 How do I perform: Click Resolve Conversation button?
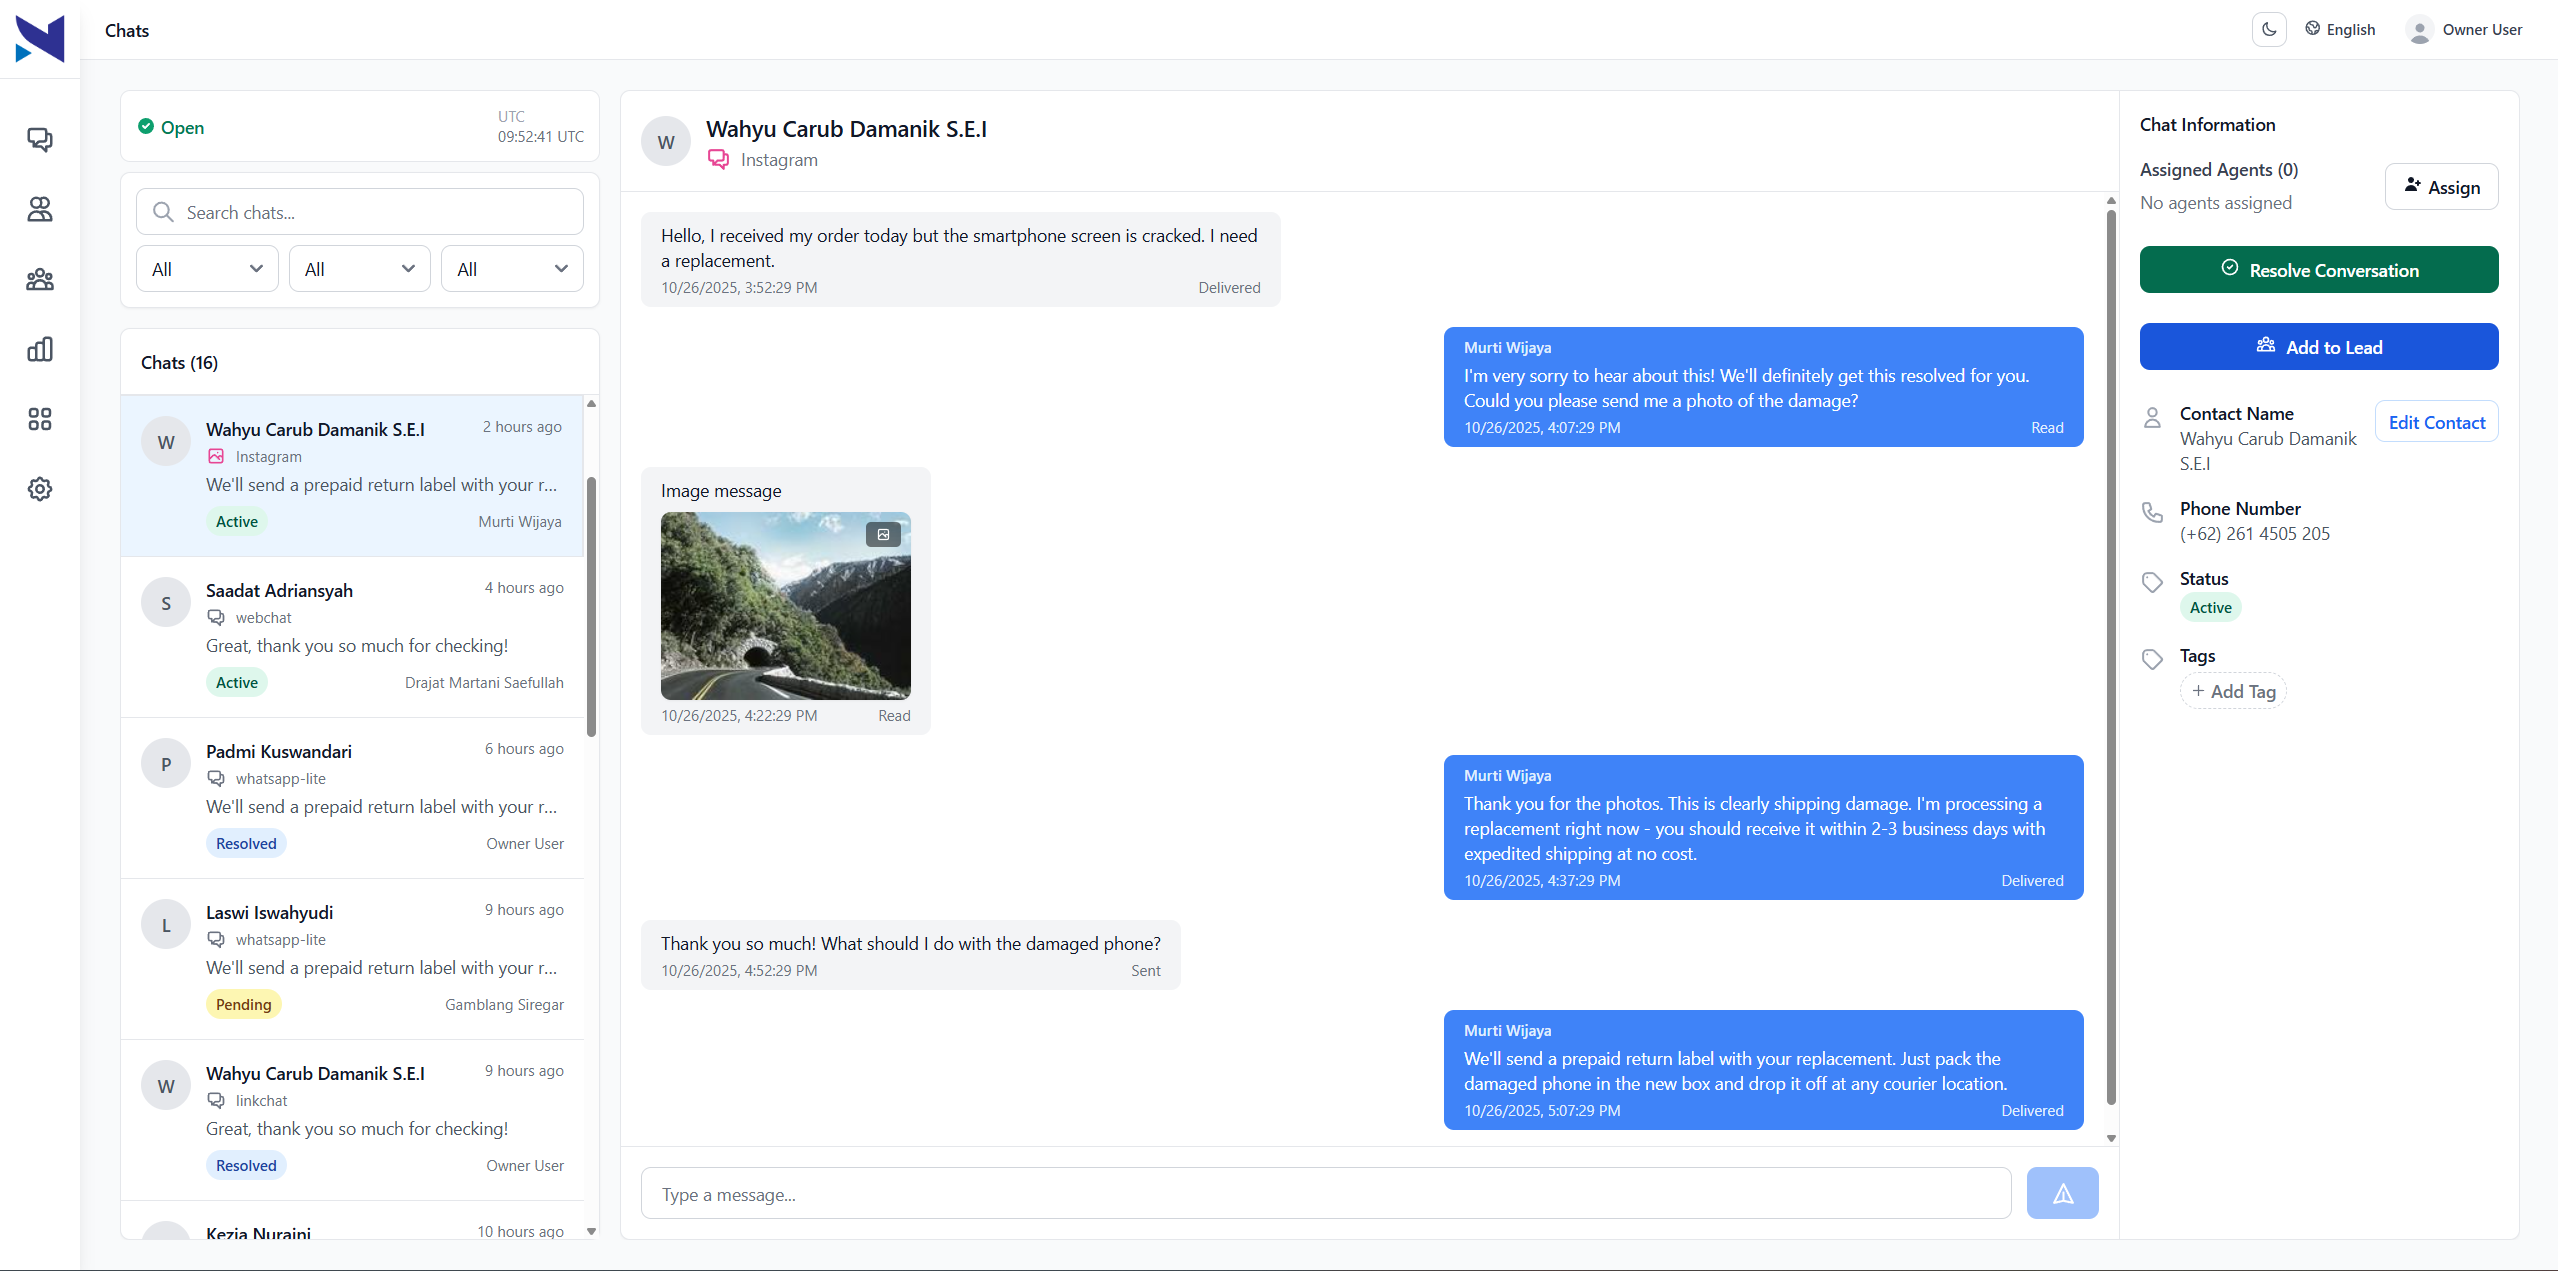(x=2318, y=270)
